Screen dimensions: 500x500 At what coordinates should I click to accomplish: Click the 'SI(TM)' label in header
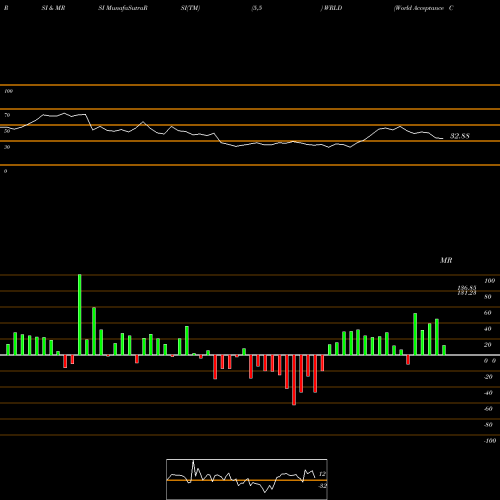click(x=190, y=8)
